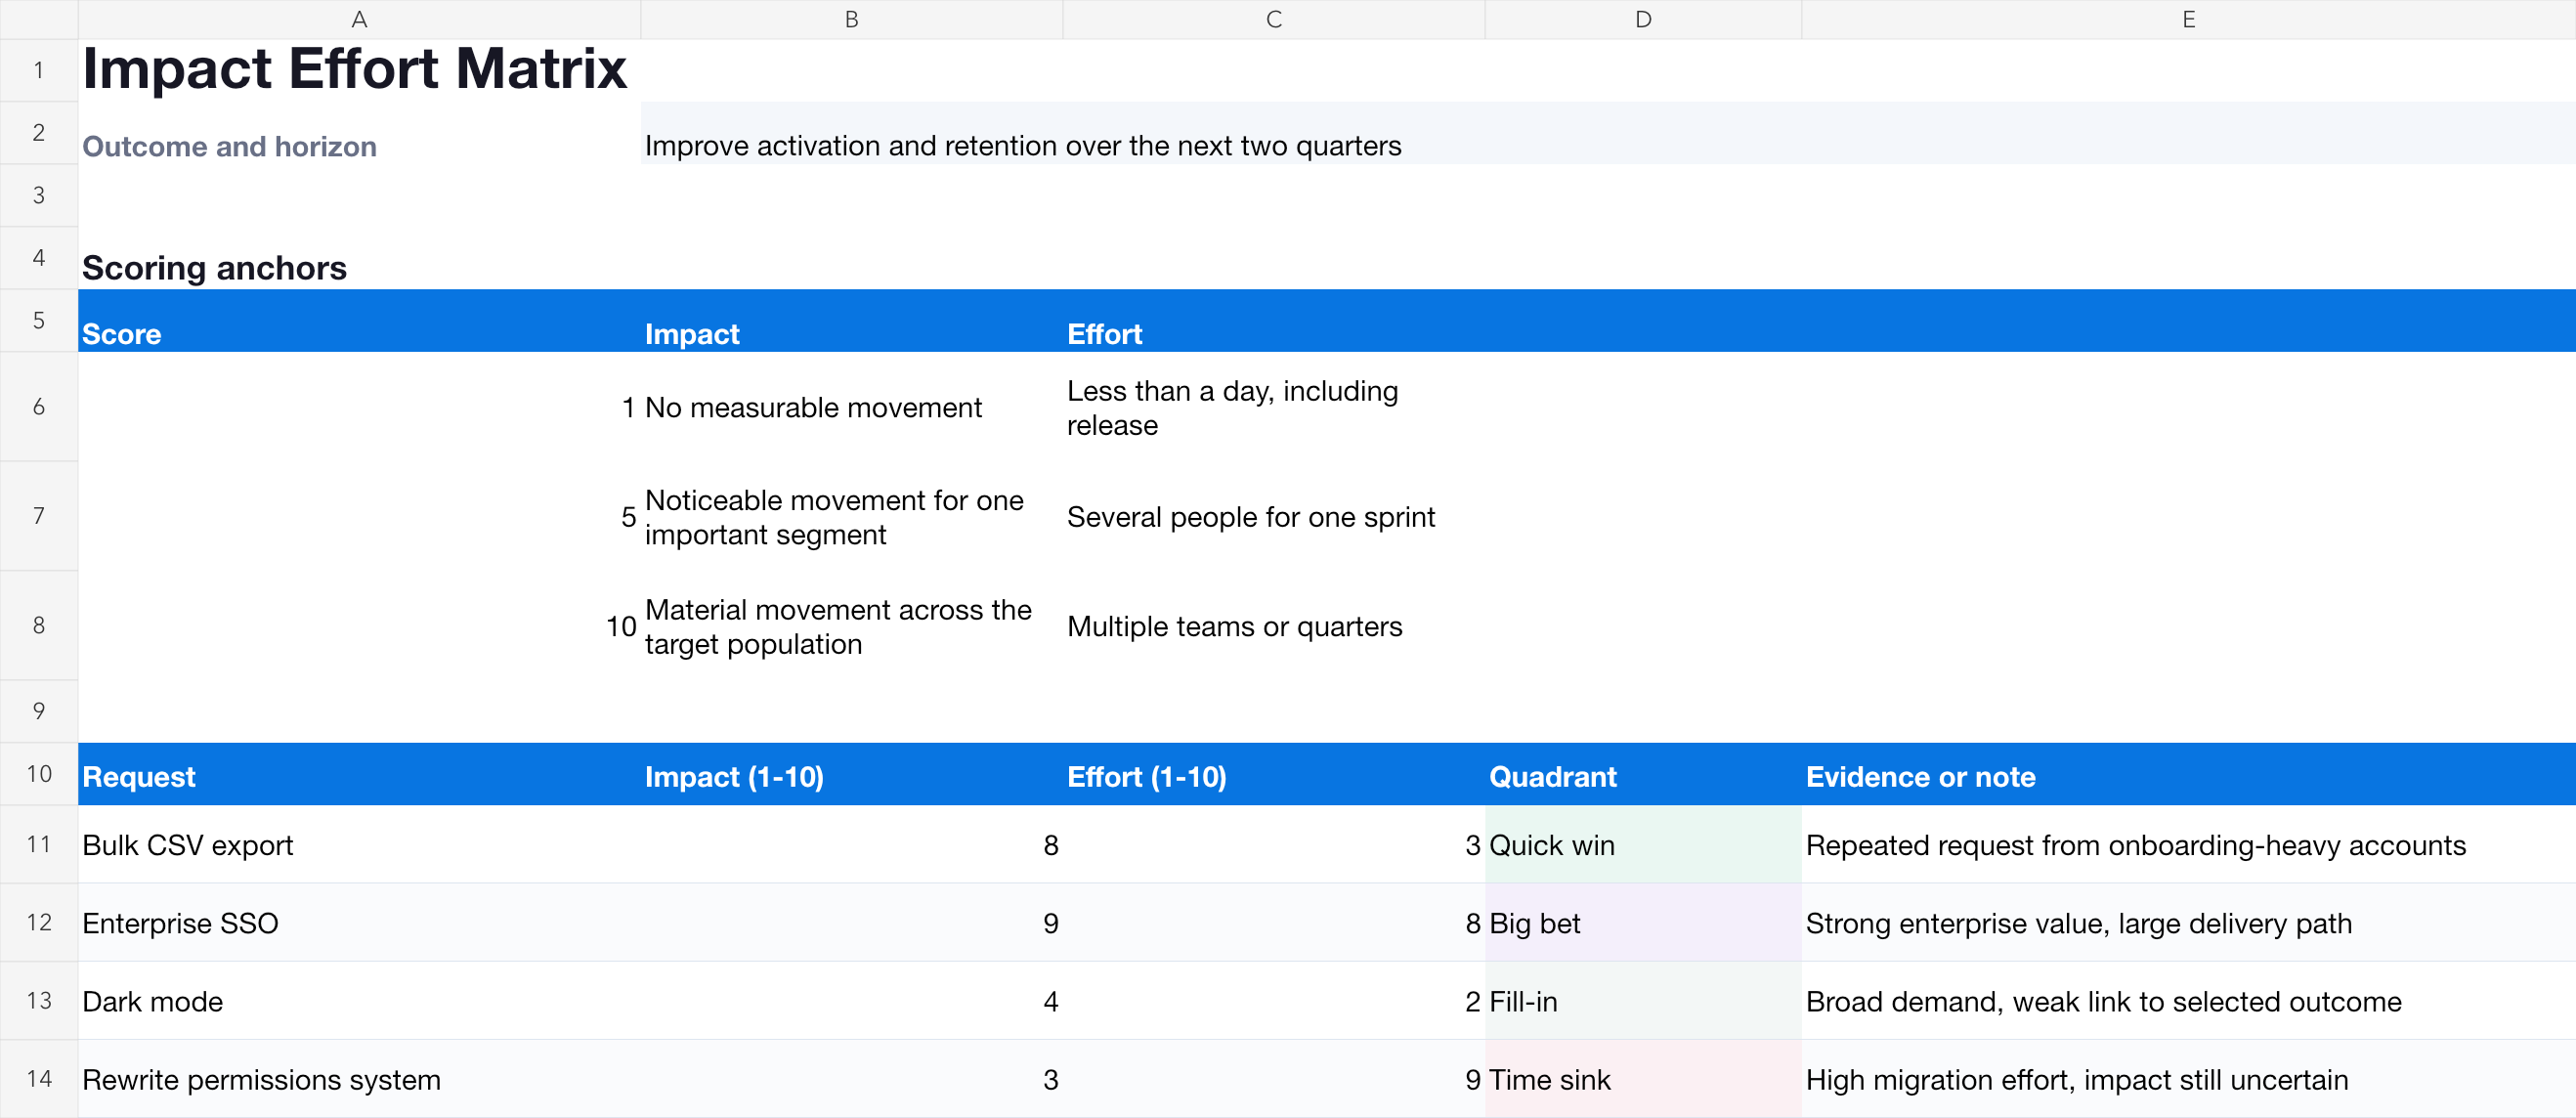This screenshot has height=1118, width=2576.
Task: Click the 'Impact (1-10)' header cell
Action: point(851,774)
